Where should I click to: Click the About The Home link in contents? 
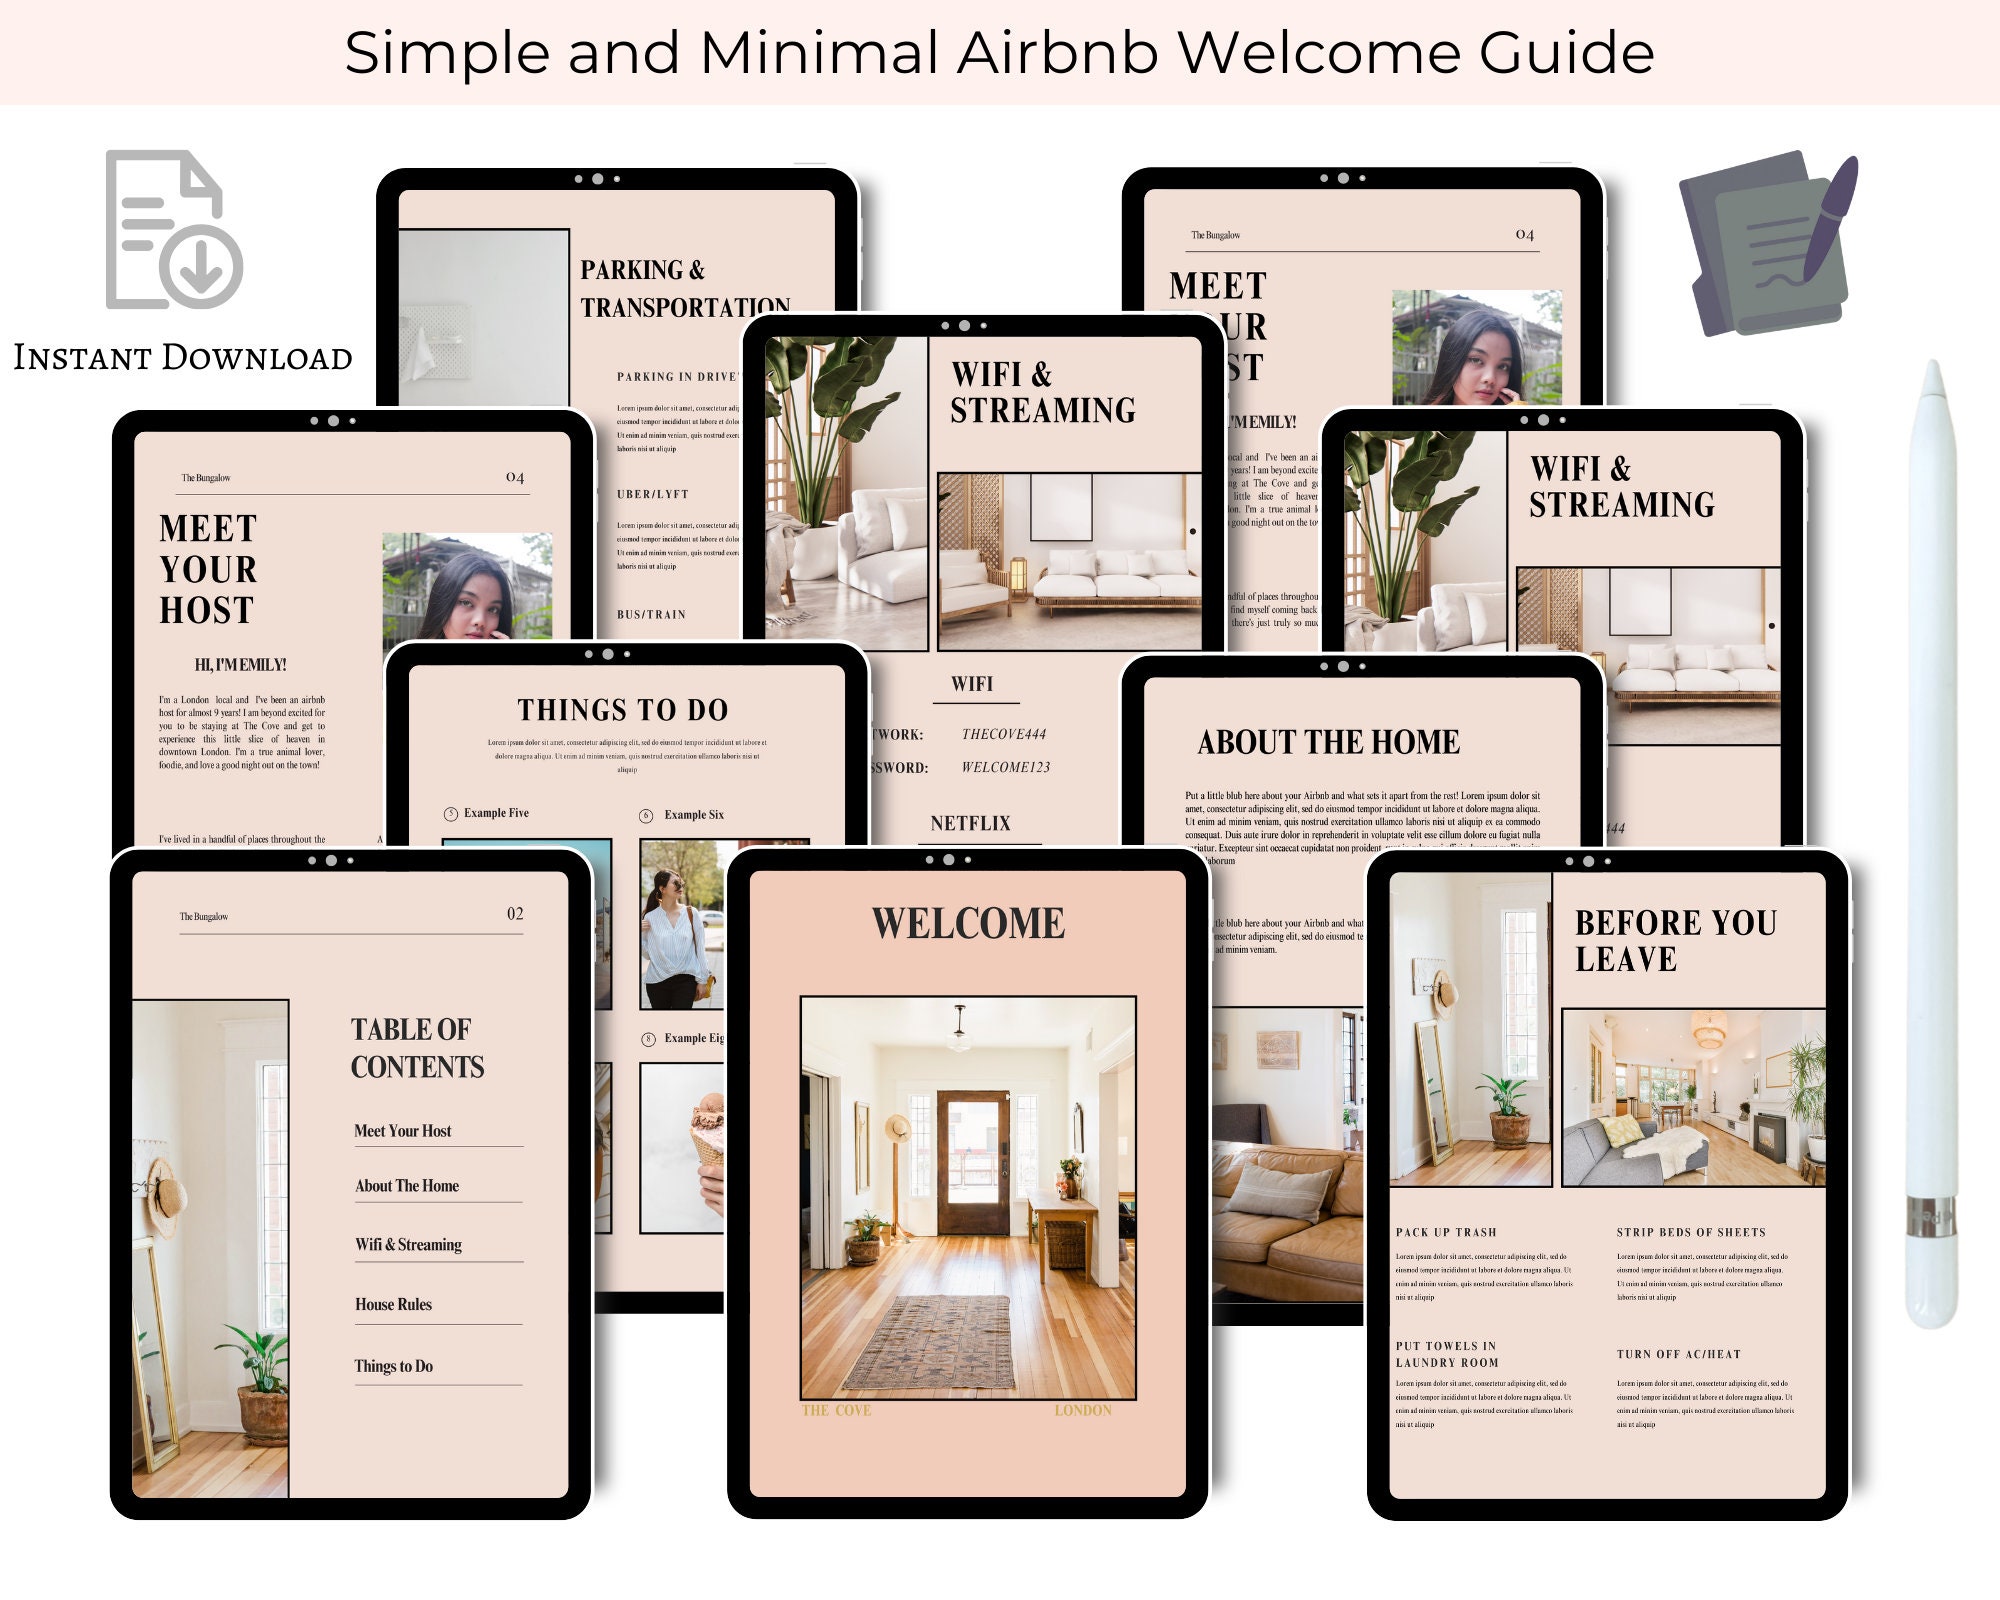coord(405,1187)
